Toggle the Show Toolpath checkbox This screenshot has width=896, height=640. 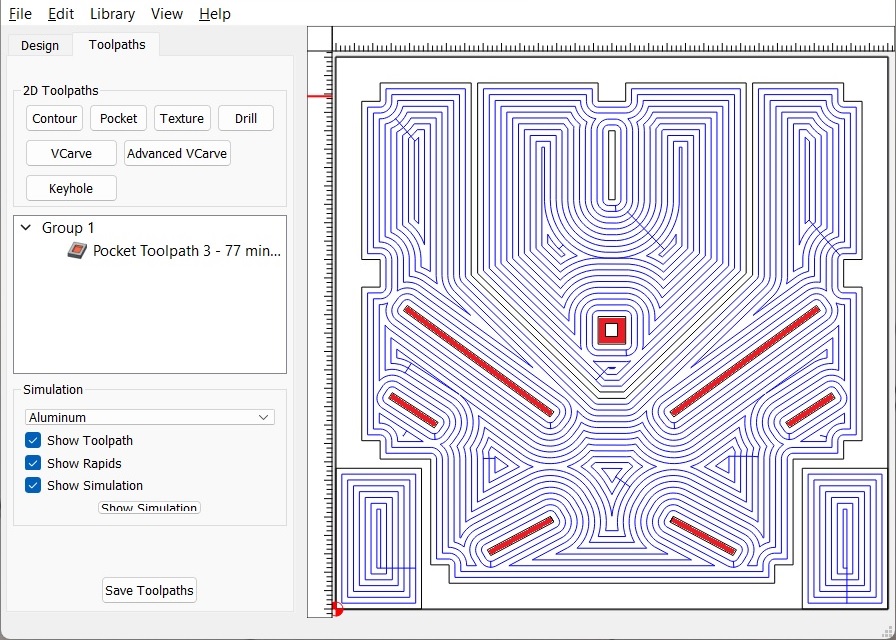(x=33, y=441)
